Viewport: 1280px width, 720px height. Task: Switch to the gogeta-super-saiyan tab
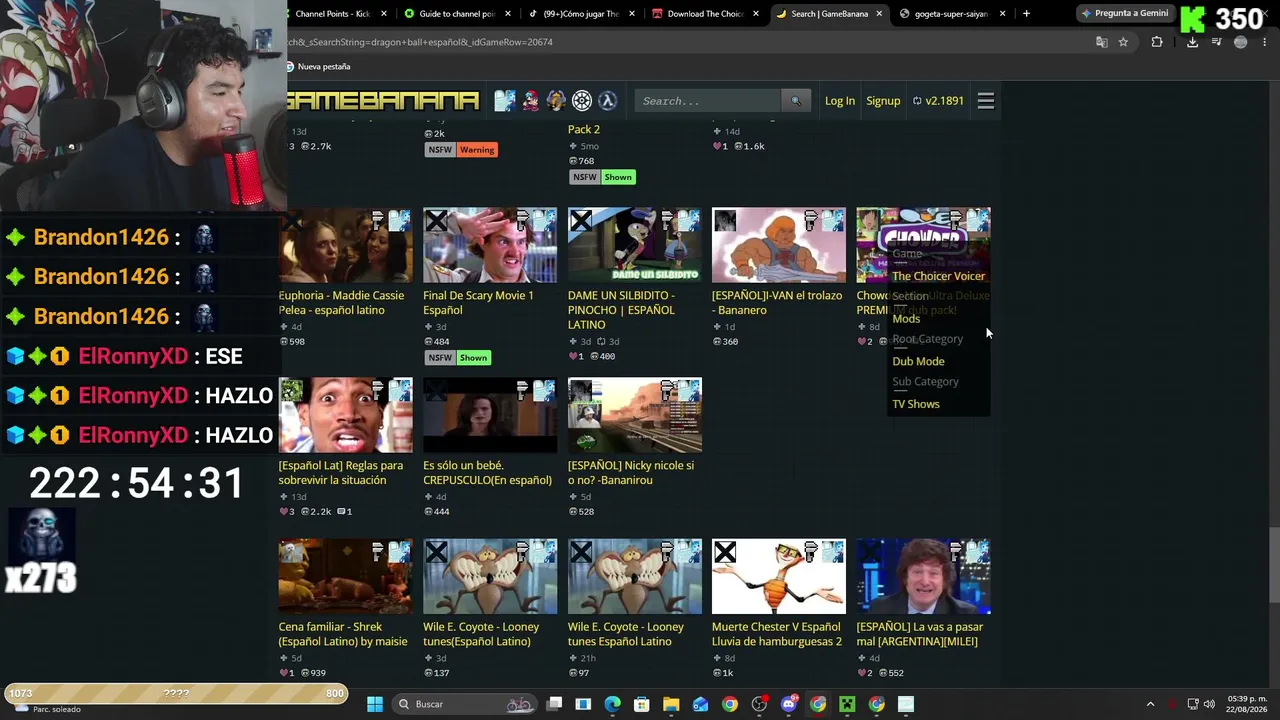click(952, 14)
